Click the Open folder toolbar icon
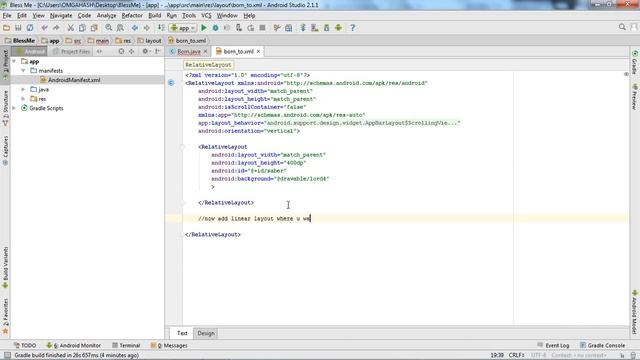This screenshot has width=640, height=360. point(7,28)
